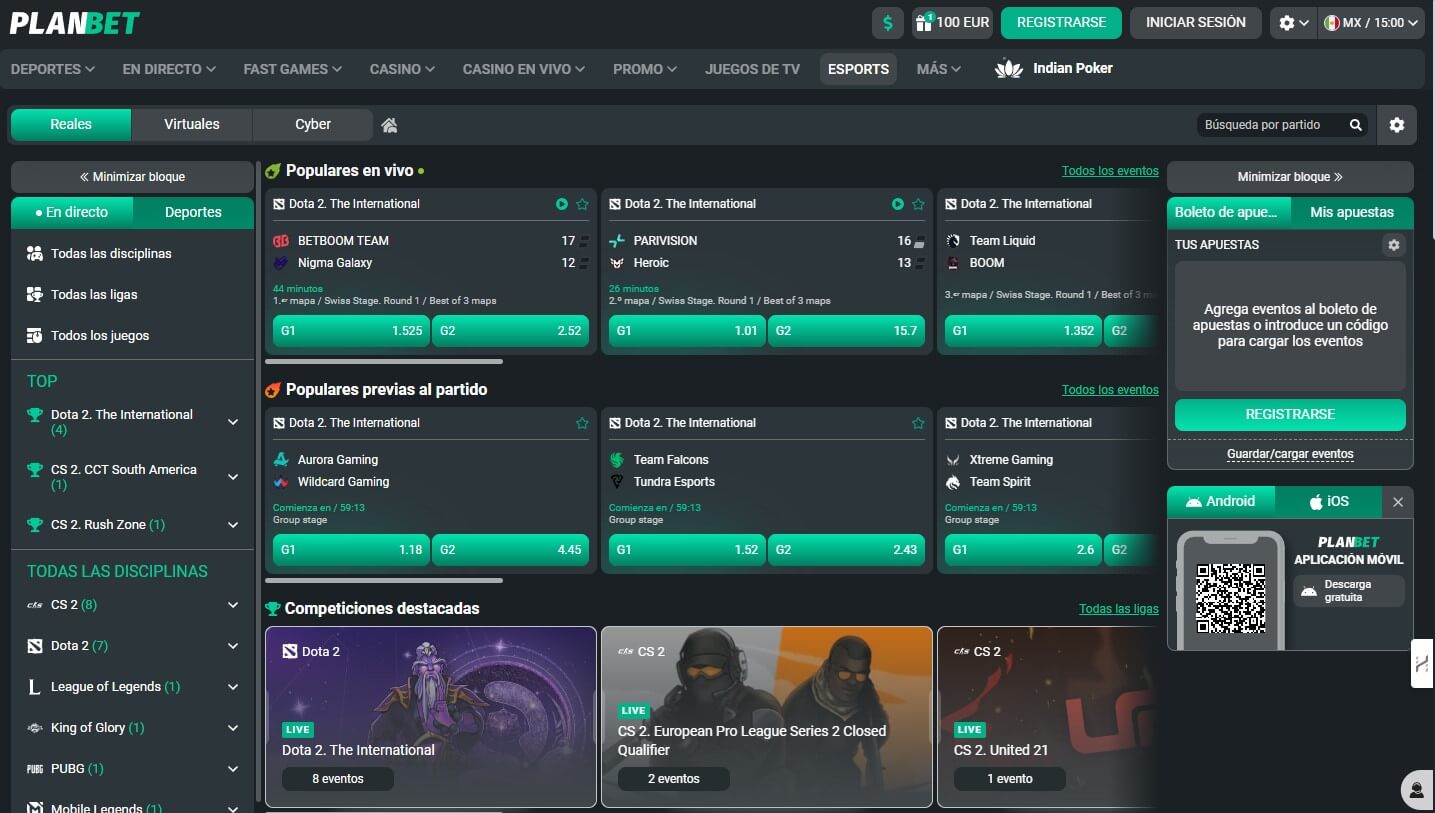Favorite the Aurora Gaming vs Wildcard Gaming match
The width and height of the screenshot is (1435, 813).
582,423
